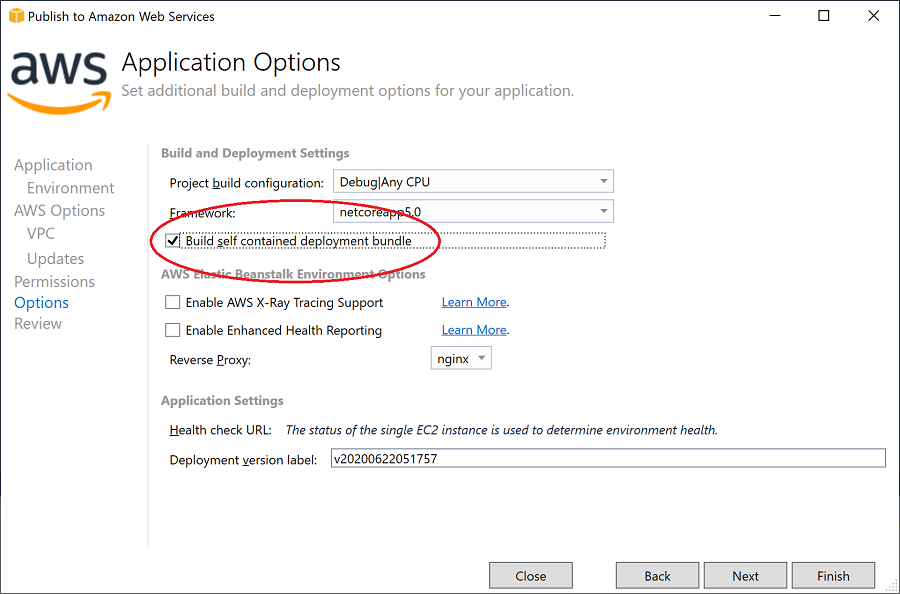Click Learn More for X-Ray Tracing
Screen dimensions: 900x594
coord(474,301)
